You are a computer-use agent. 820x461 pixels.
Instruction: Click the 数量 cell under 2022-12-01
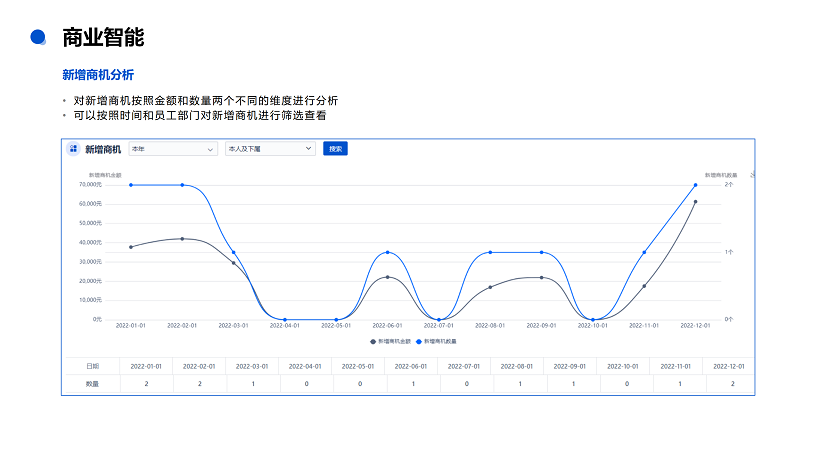[731, 384]
